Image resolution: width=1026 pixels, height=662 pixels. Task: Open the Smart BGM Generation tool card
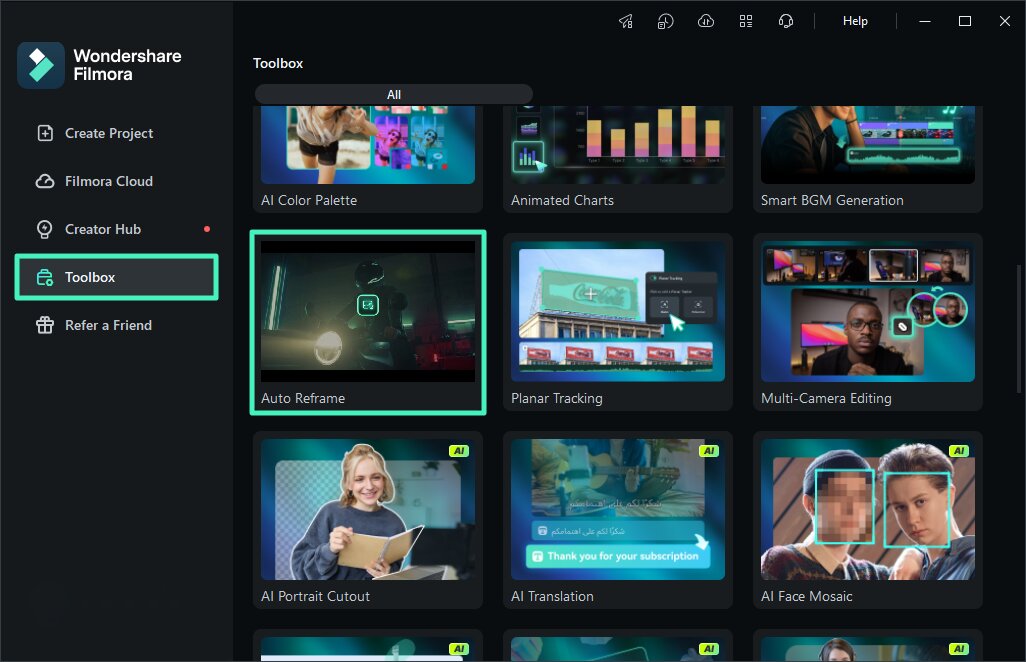coord(868,158)
